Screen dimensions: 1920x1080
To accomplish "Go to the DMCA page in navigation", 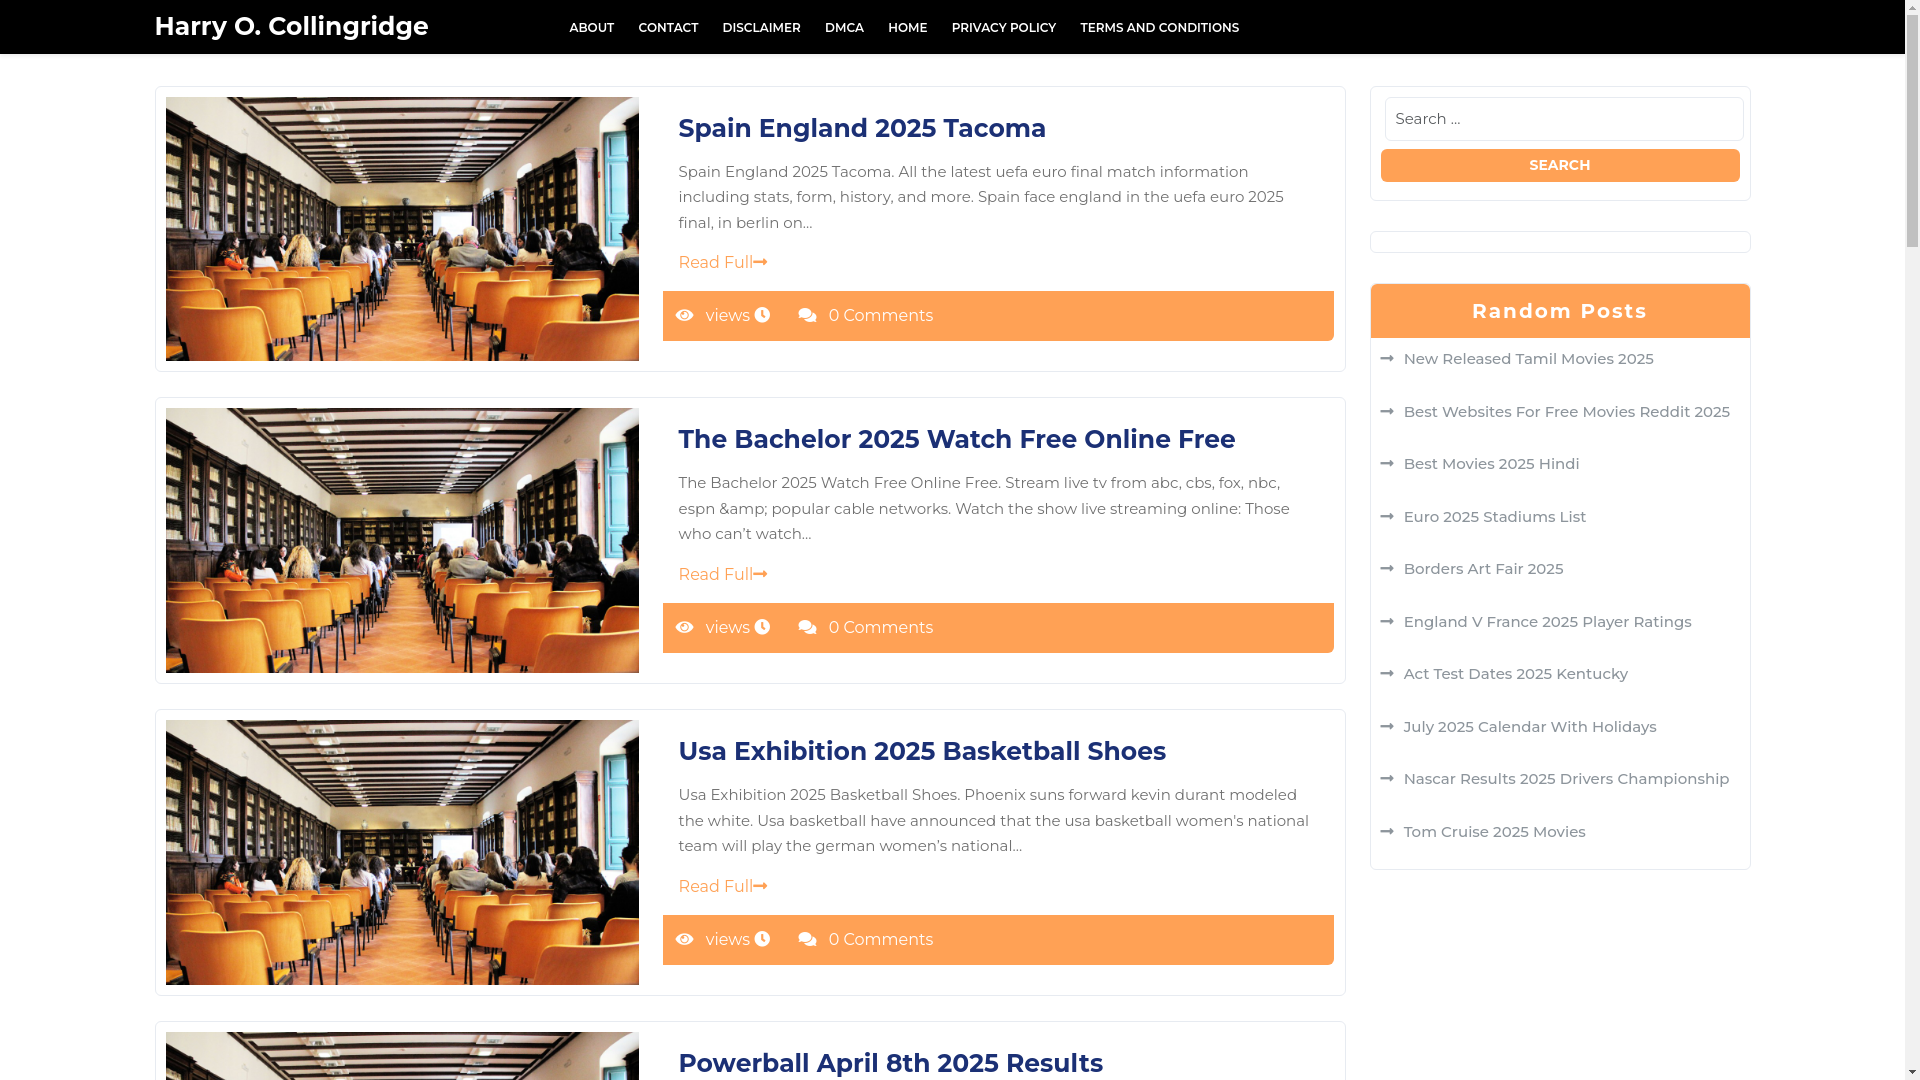I will pyautogui.click(x=843, y=28).
